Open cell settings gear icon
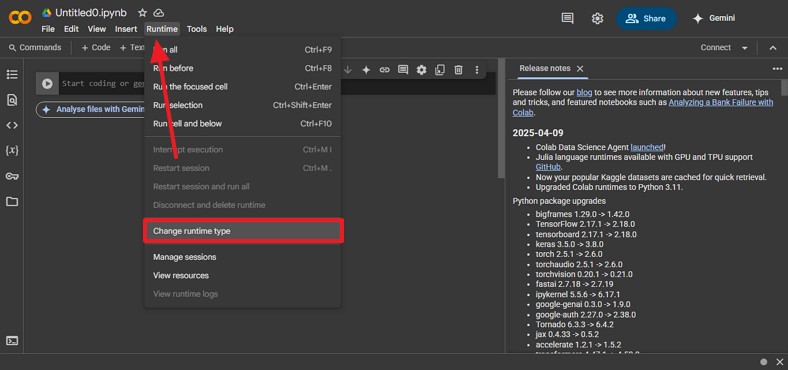The height and width of the screenshot is (370, 788). pyautogui.click(x=421, y=70)
